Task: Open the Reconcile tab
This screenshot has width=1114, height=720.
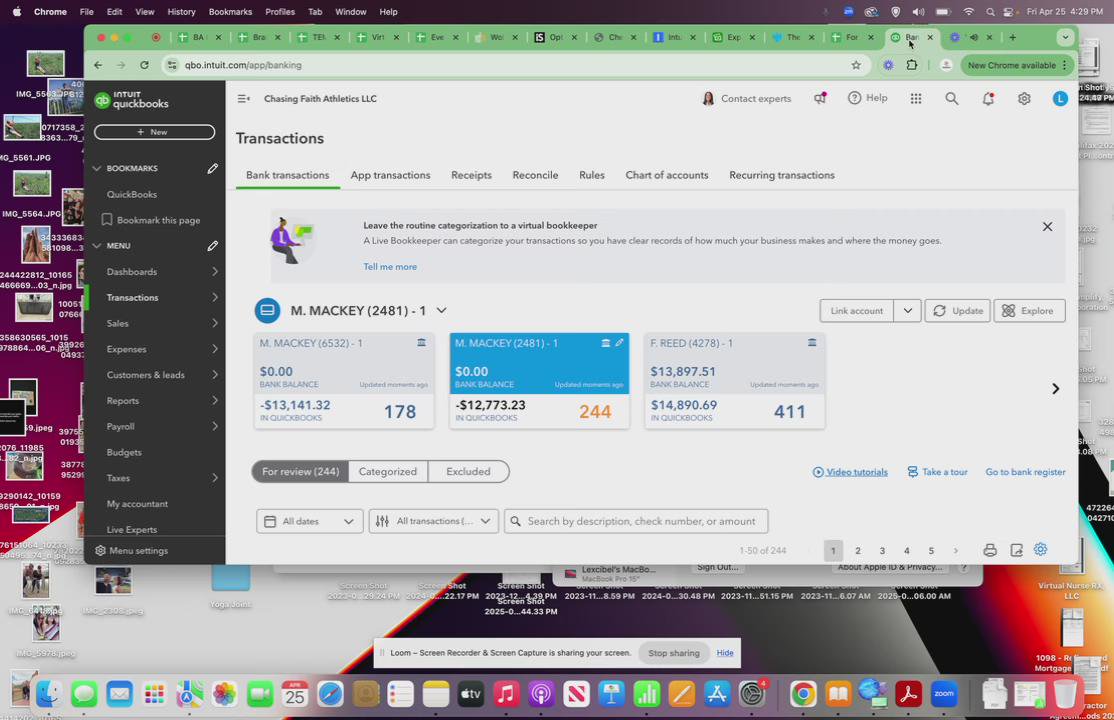Action: click(x=535, y=176)
